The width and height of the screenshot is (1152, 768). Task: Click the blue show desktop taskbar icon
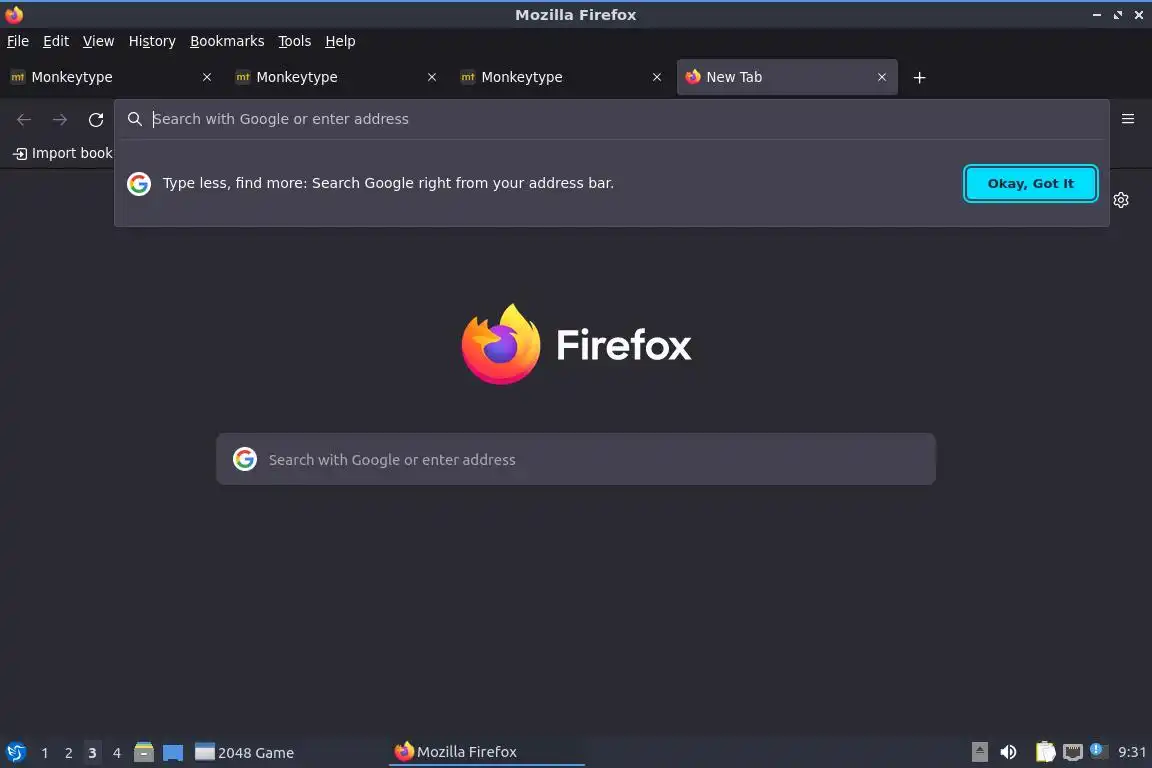173,753
